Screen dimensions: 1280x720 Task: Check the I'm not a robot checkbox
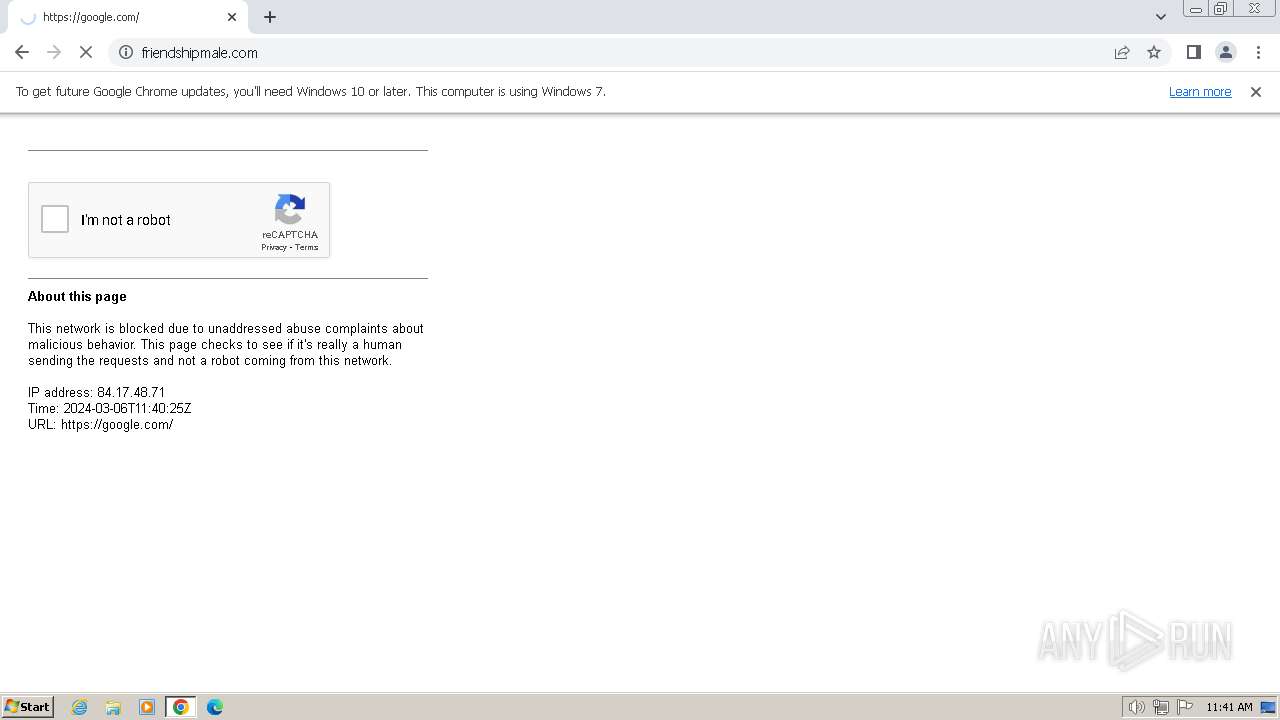55,219
